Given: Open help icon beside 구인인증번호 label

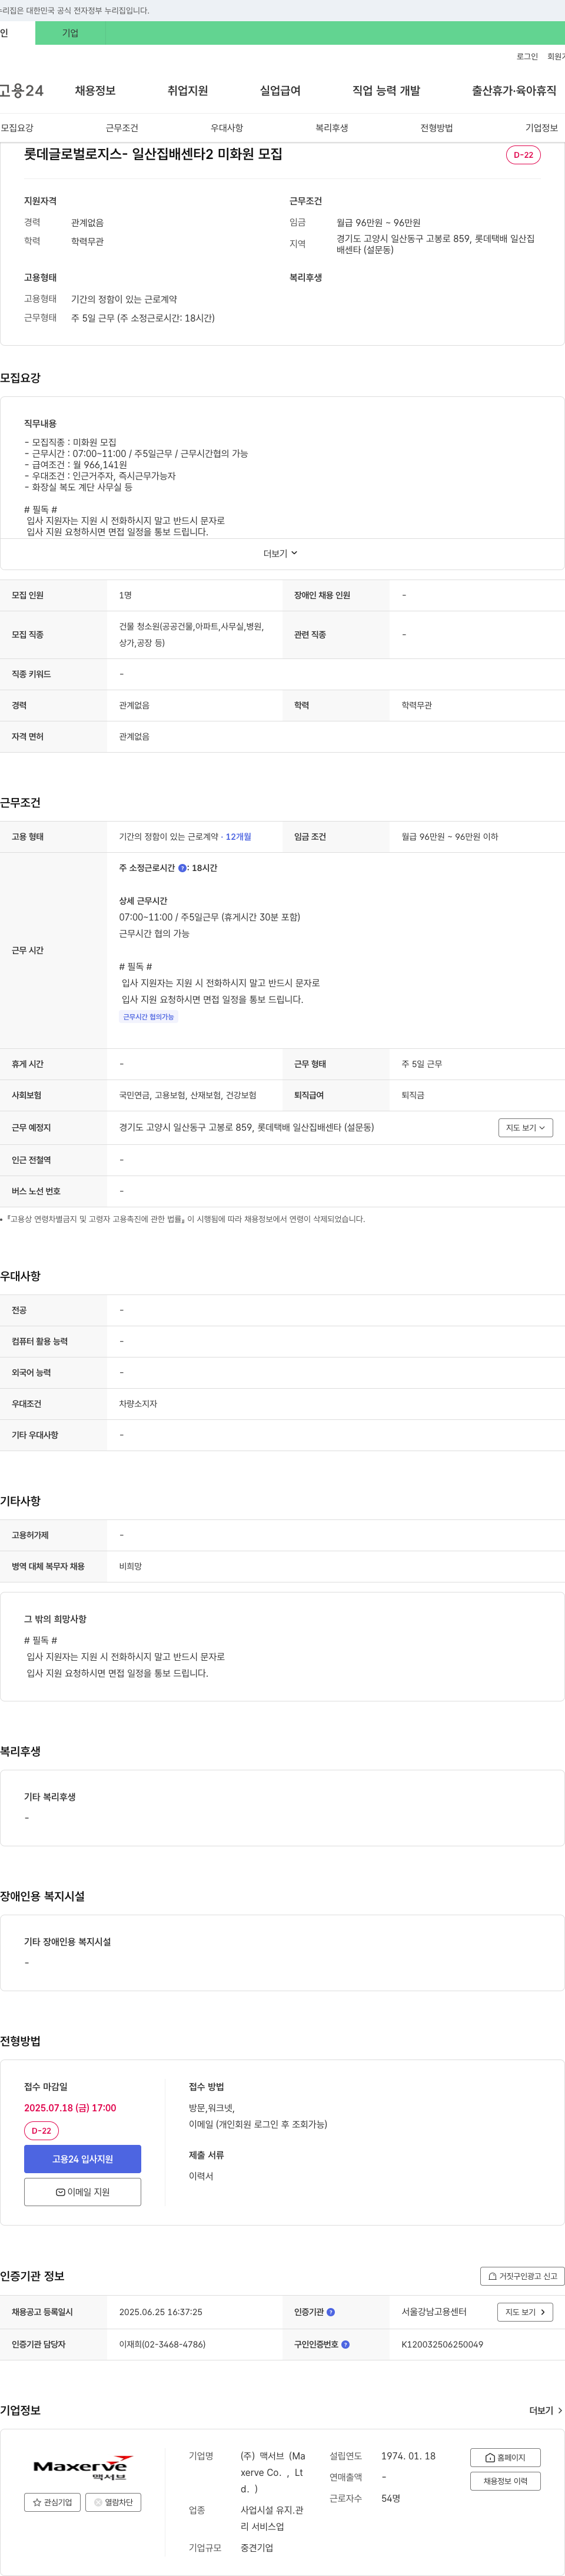Looking at the screenshot, I should (x=346, y=2344).
